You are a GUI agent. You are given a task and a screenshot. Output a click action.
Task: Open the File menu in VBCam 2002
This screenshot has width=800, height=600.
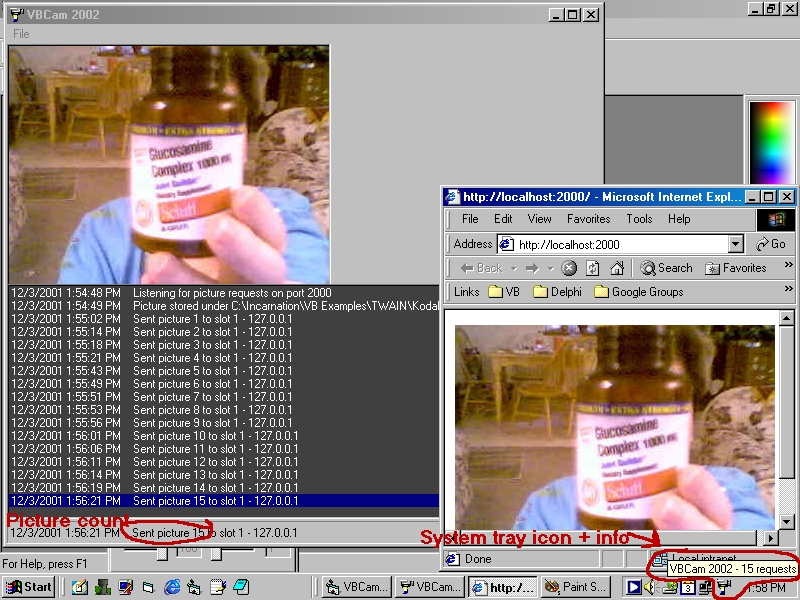(x=21, y=34)
